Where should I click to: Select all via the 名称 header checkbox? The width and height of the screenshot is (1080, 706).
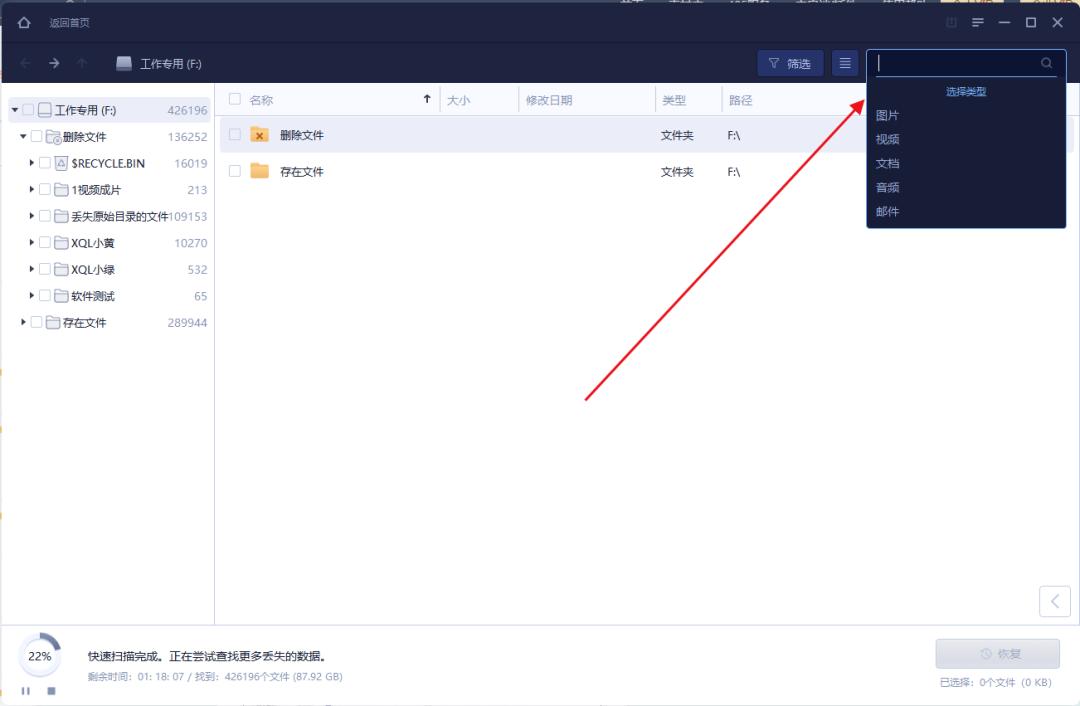point(235,99)
